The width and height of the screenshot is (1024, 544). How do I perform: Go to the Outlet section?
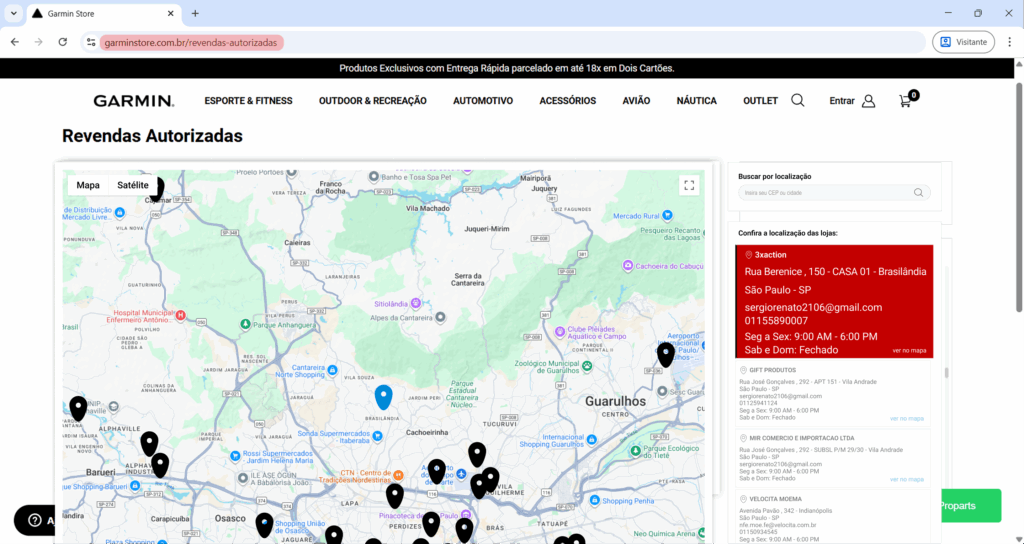point(760,101)
